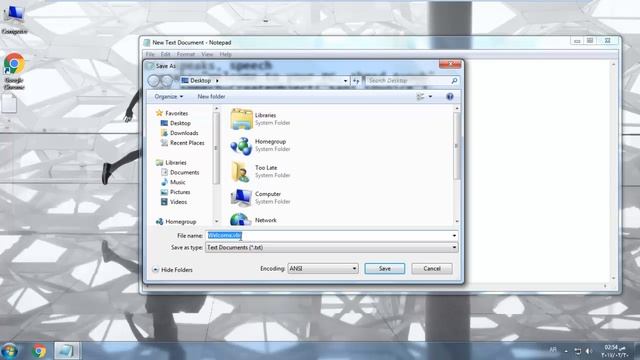Click the refresh button beside address bar
This screenshot has width=640, height=360.
[356, 81]
